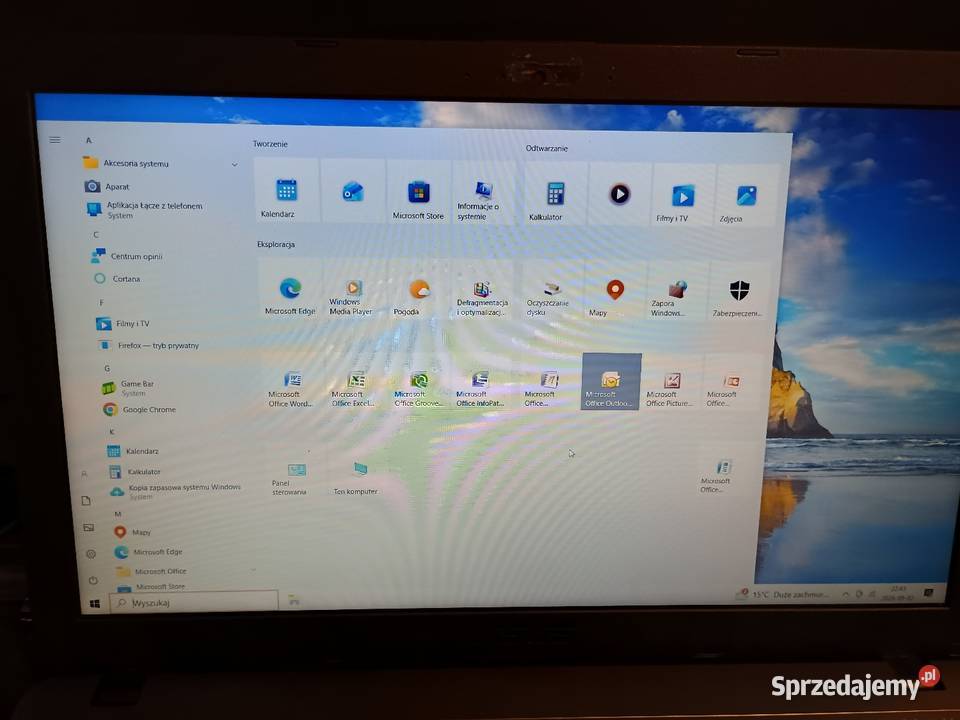Open the media player tile with the round play icon
The height and width of the screenshot is (720, 960).
coord(619,195)
